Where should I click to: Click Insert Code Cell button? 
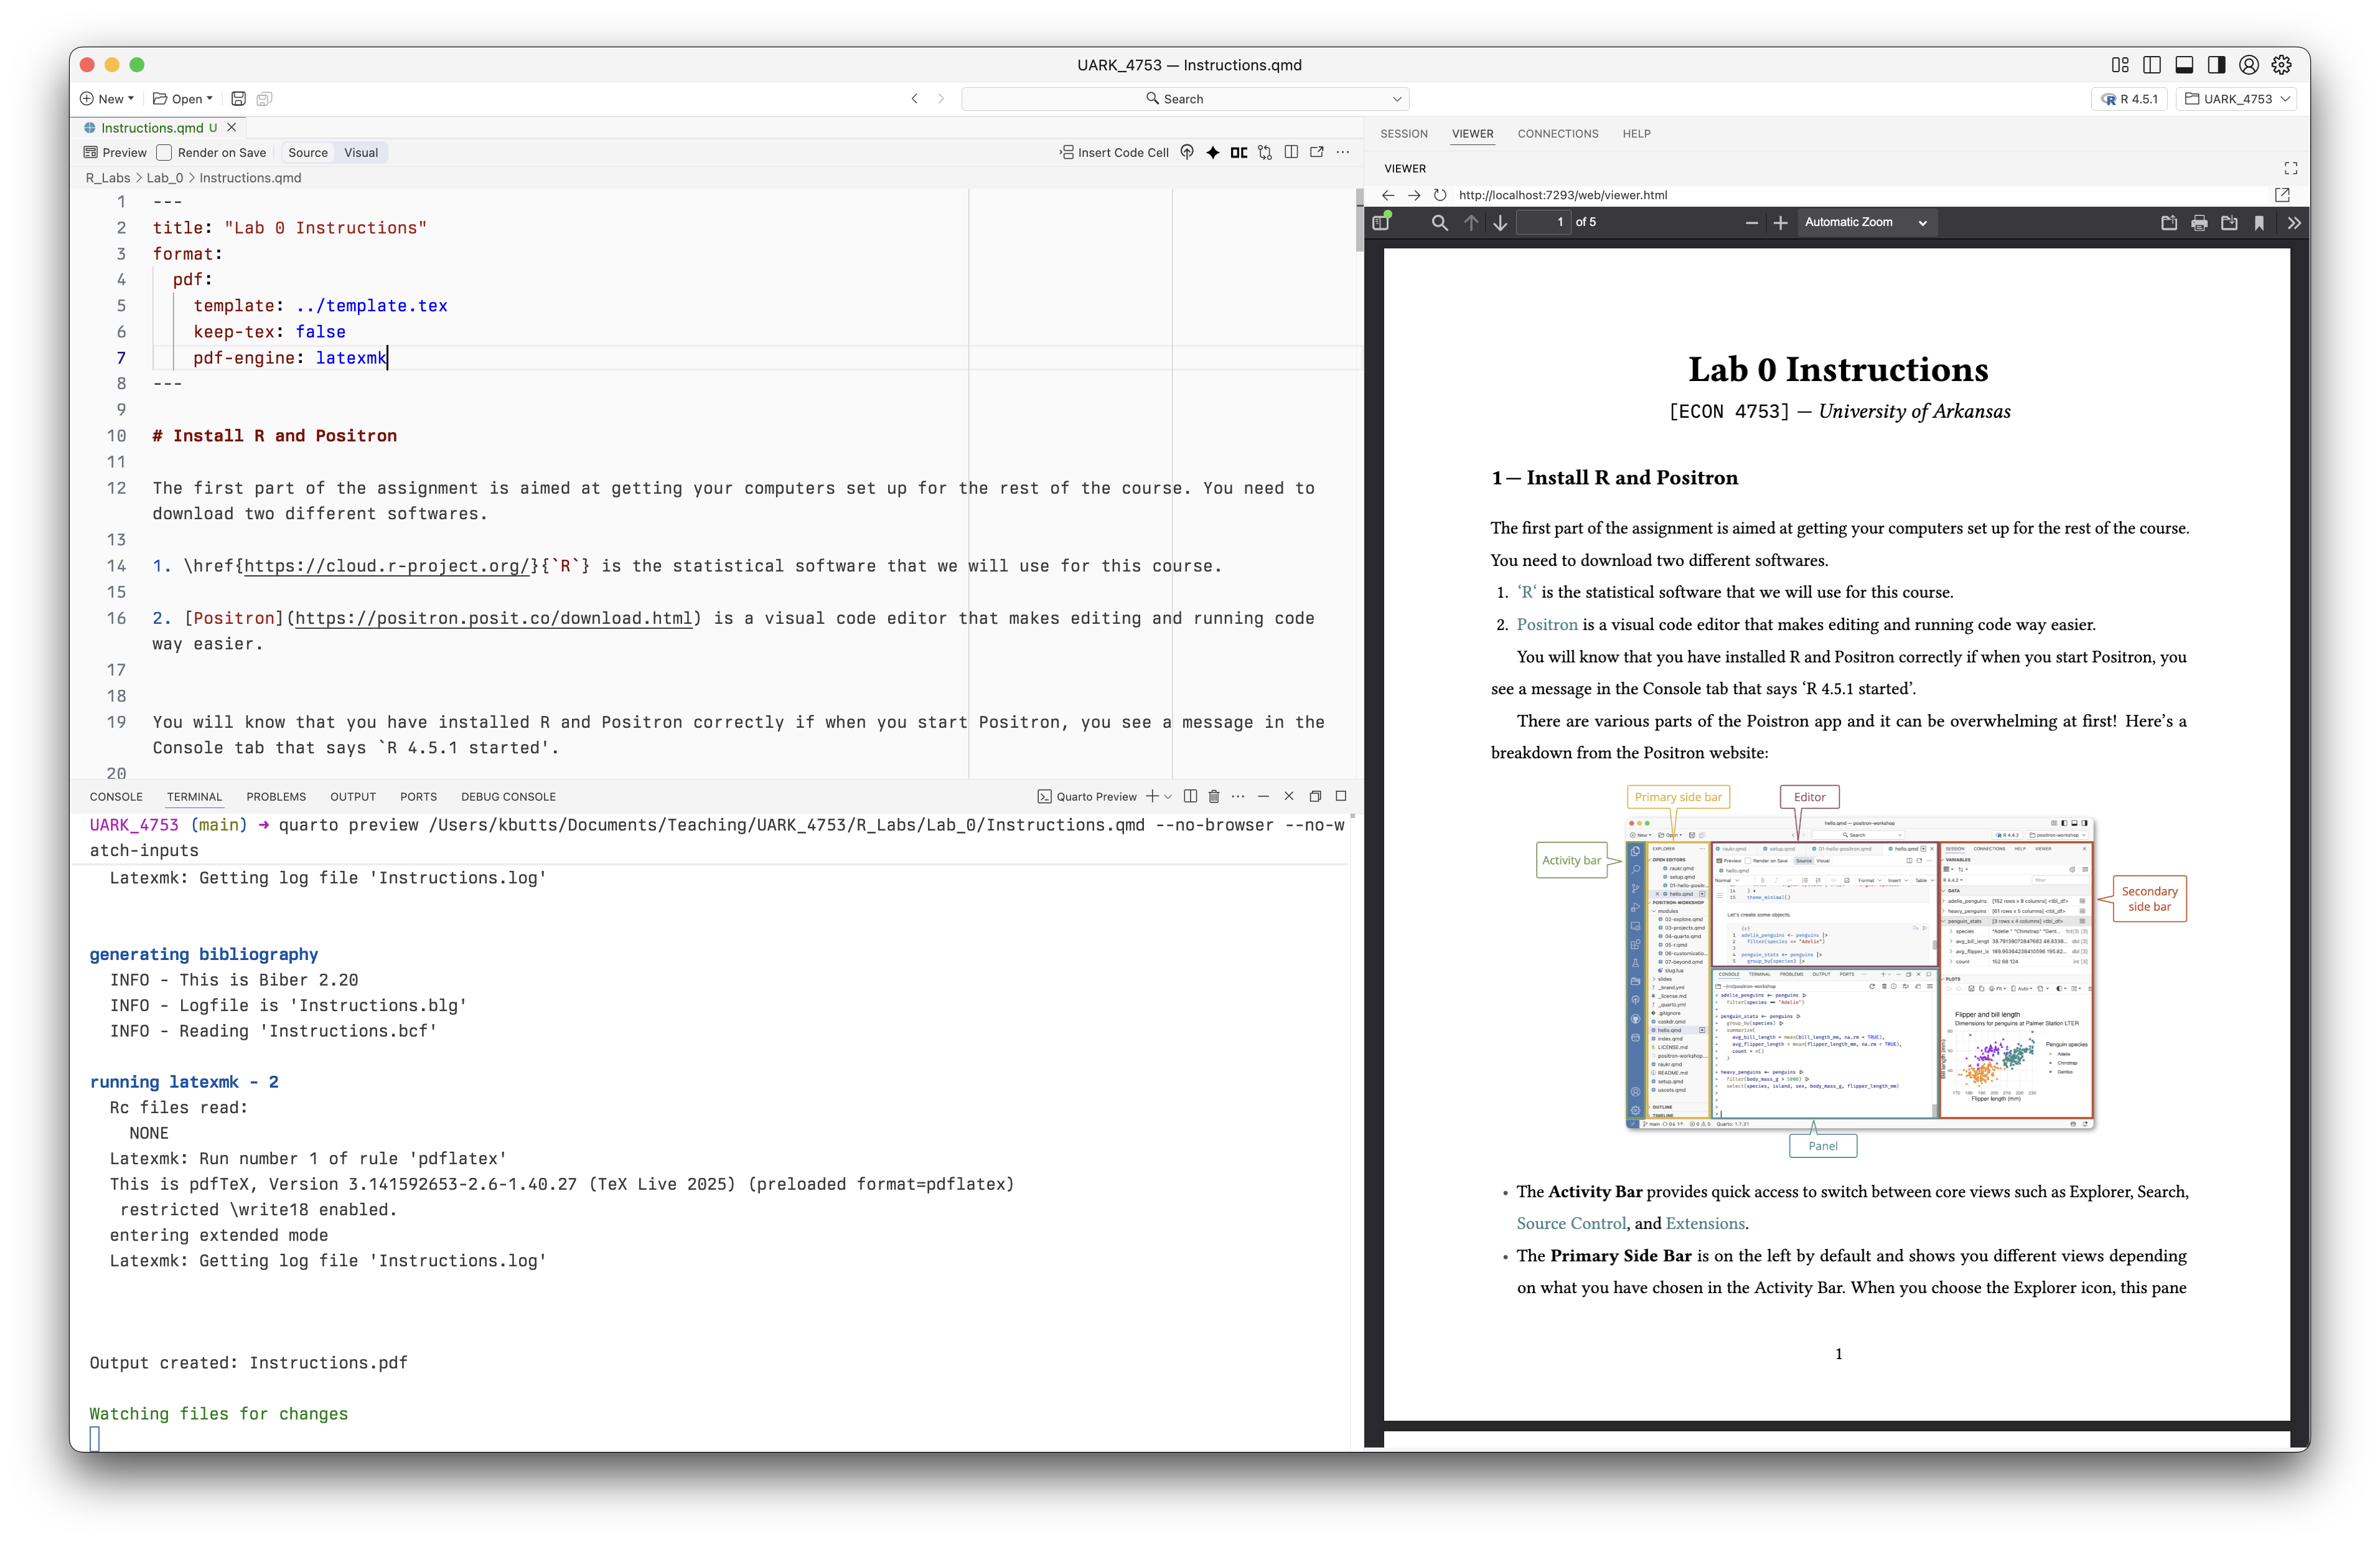coord(1114,153)
